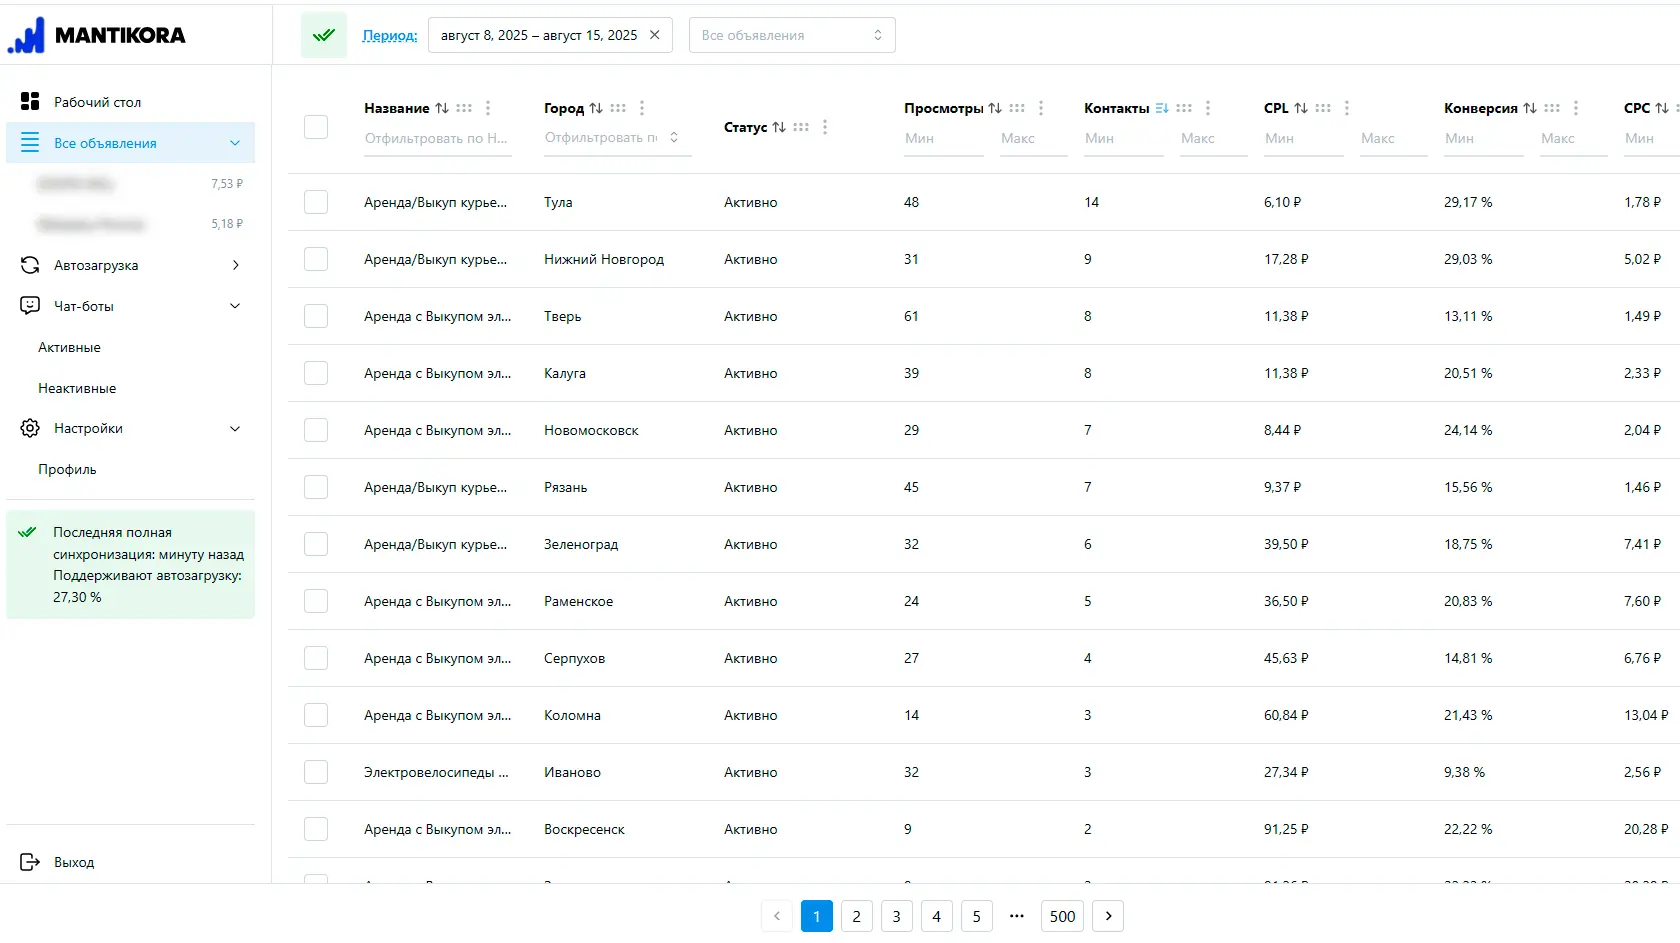Go to next page with arrow
The width and height of the screenshot is (1680, 943).
pos(1108,916)
